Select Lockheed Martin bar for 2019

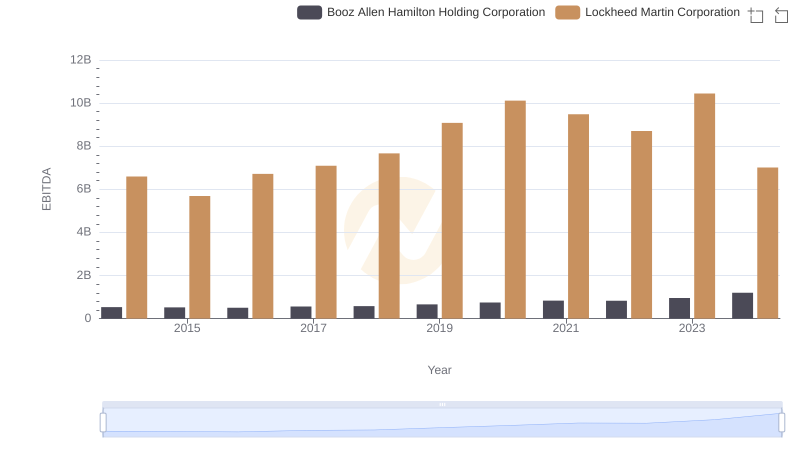(452, 221)
